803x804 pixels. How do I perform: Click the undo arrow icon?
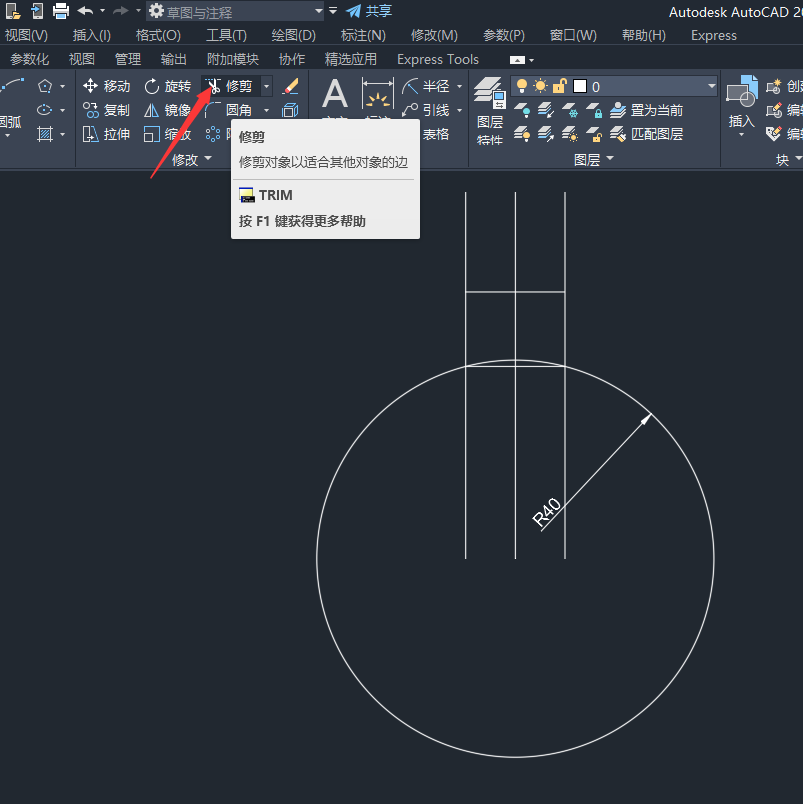[x=86, y=11]
